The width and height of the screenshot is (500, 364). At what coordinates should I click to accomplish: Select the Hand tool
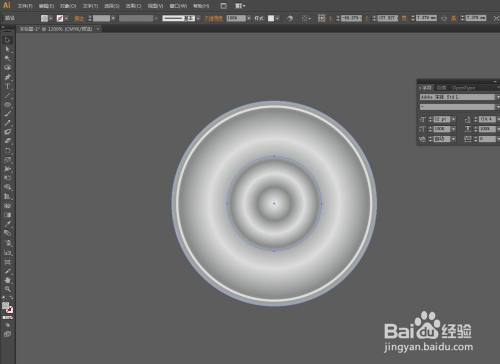7,280
